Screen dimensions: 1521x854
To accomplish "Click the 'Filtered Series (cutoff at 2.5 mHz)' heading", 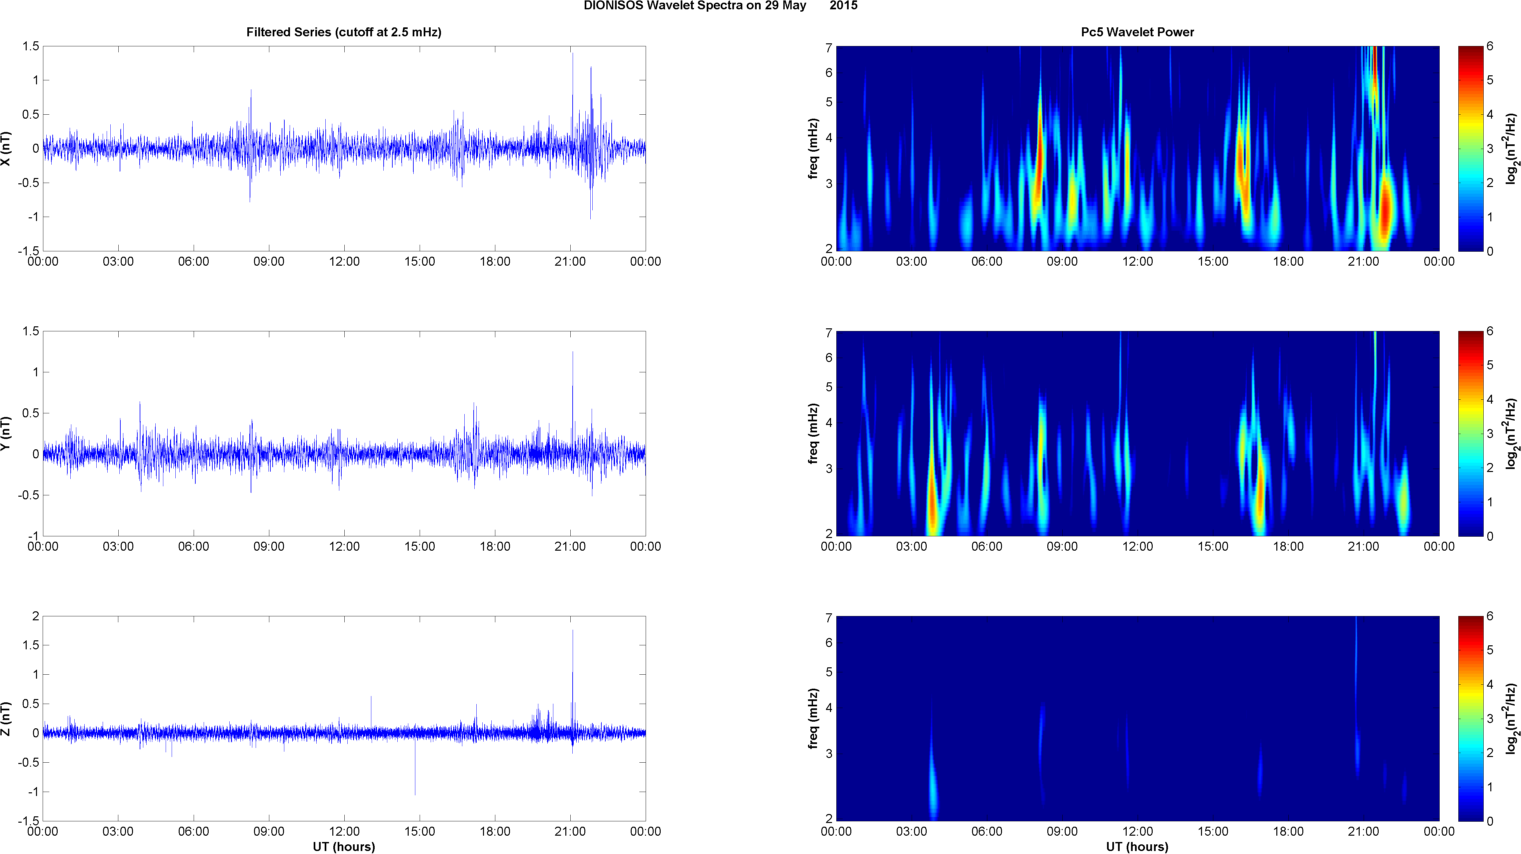I will [x=344, y=32].
